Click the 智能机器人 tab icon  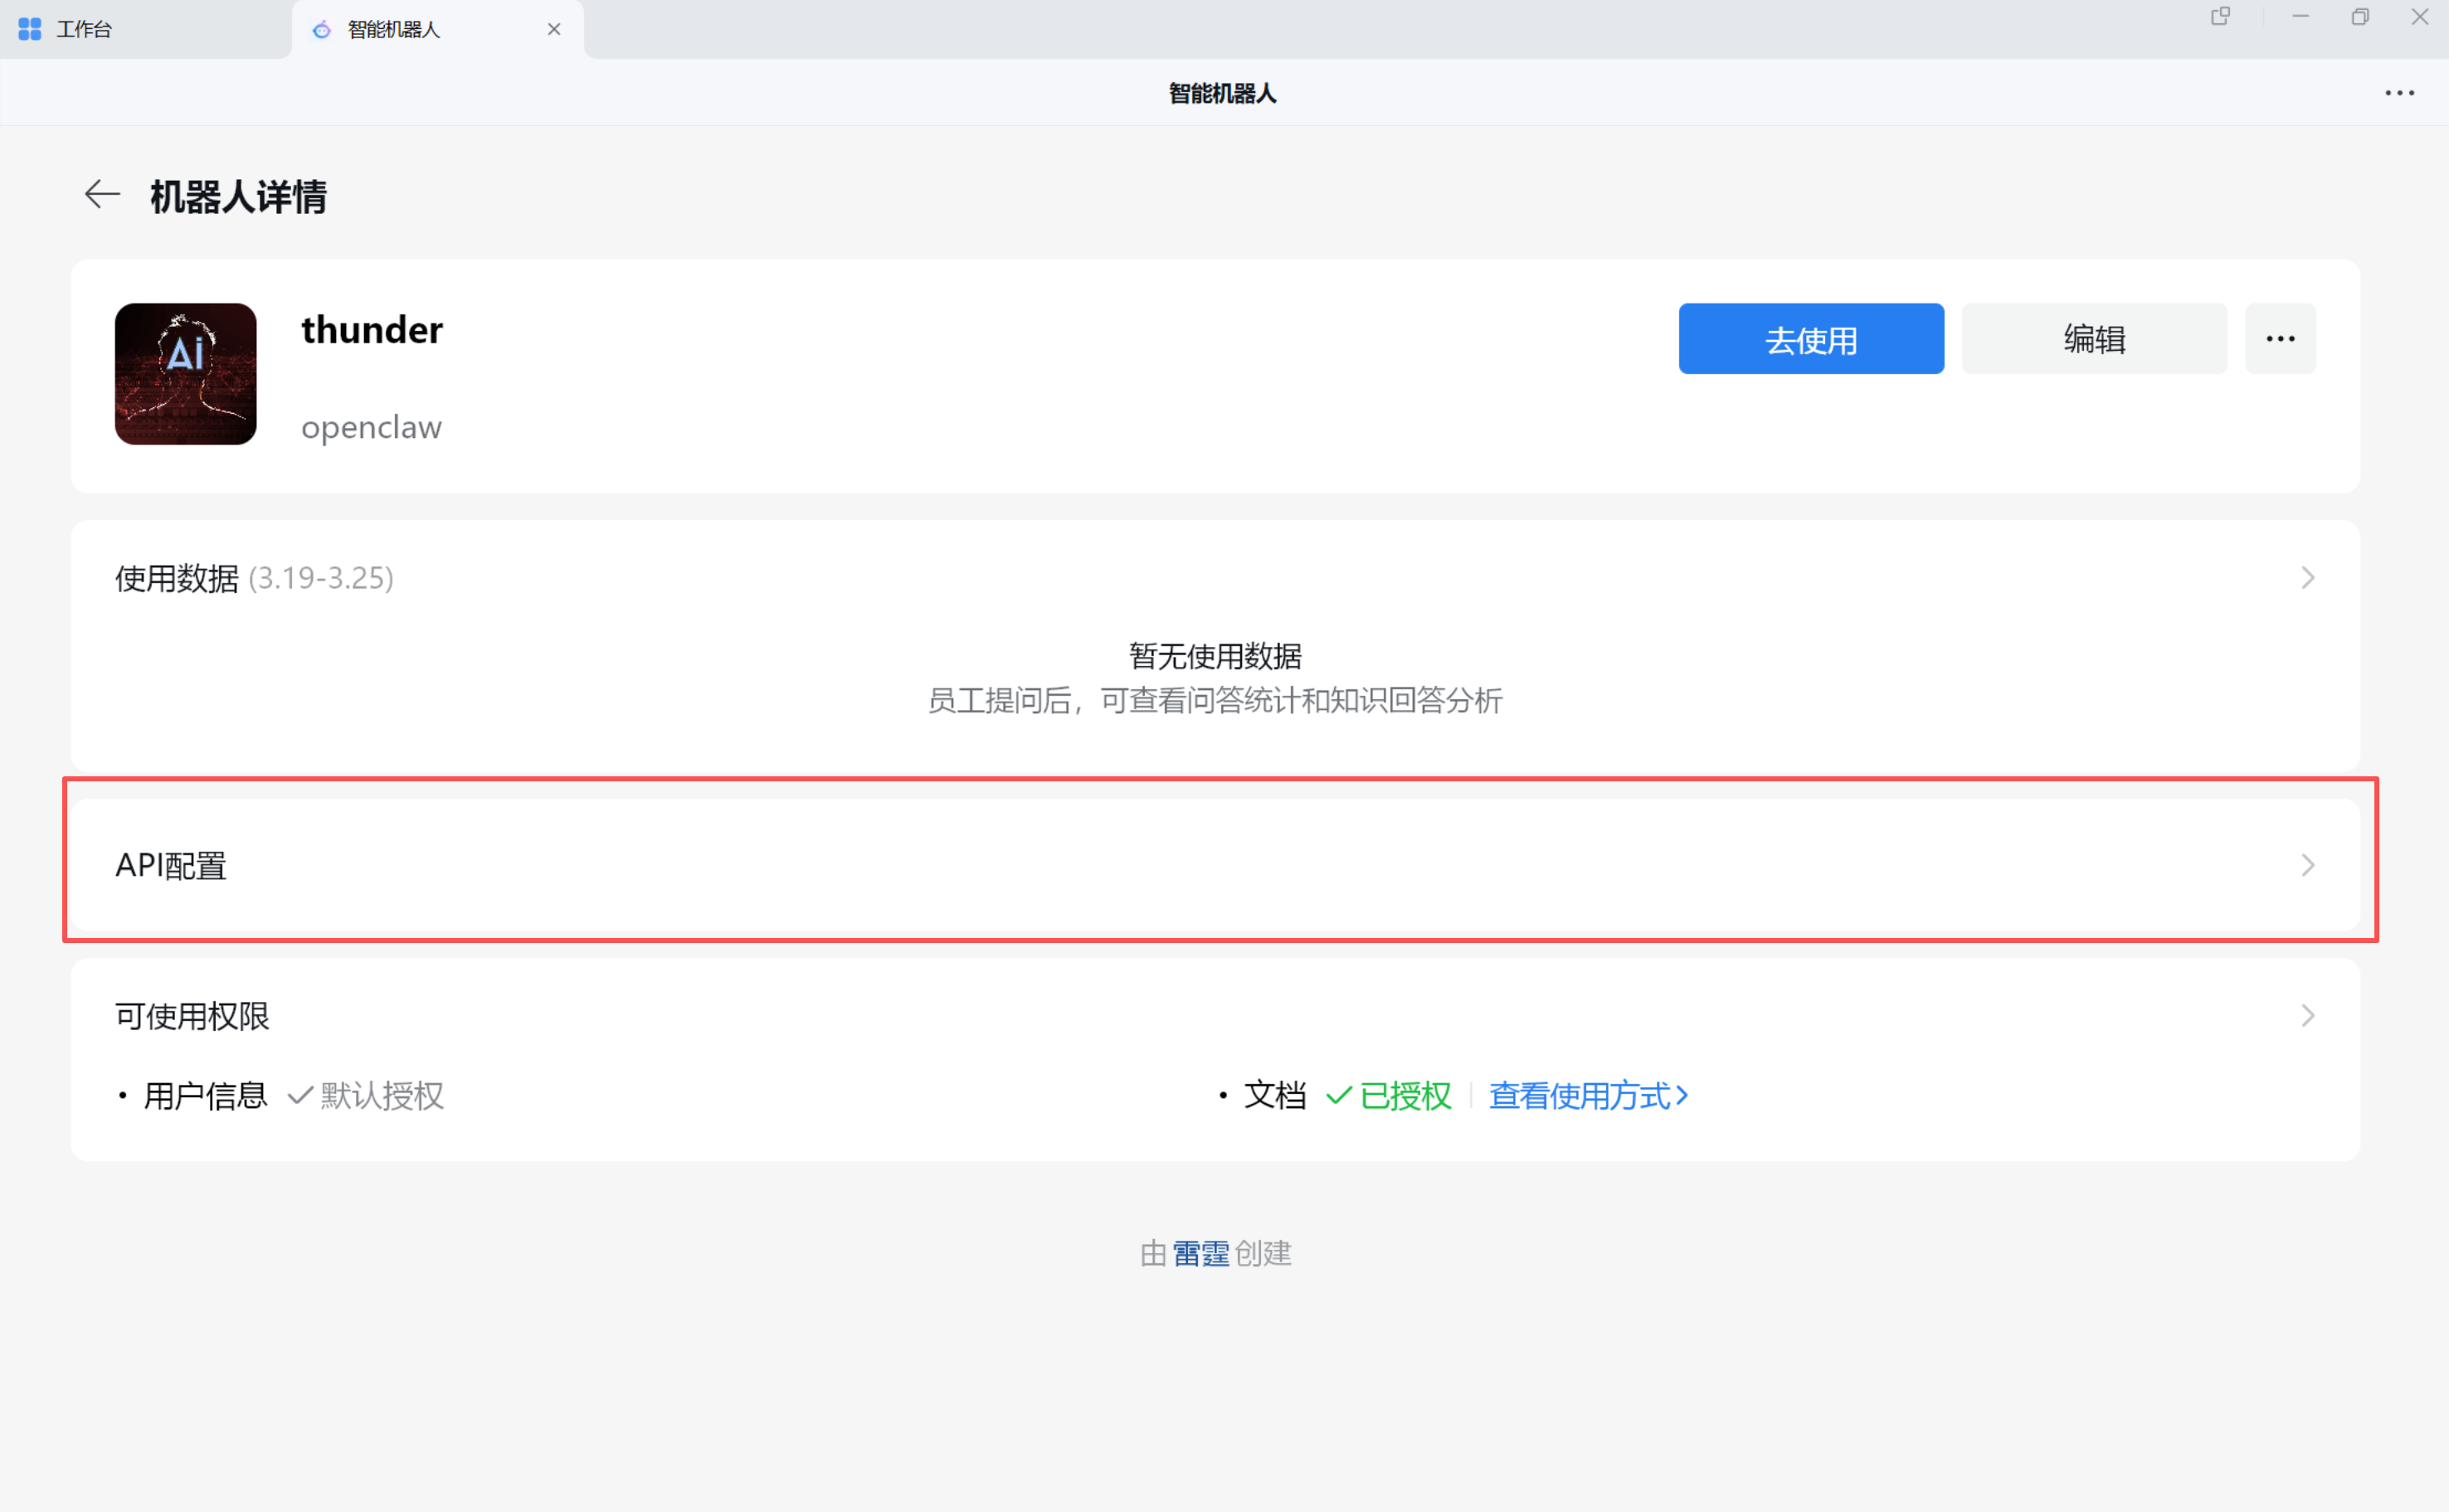[x=321, y=30]
